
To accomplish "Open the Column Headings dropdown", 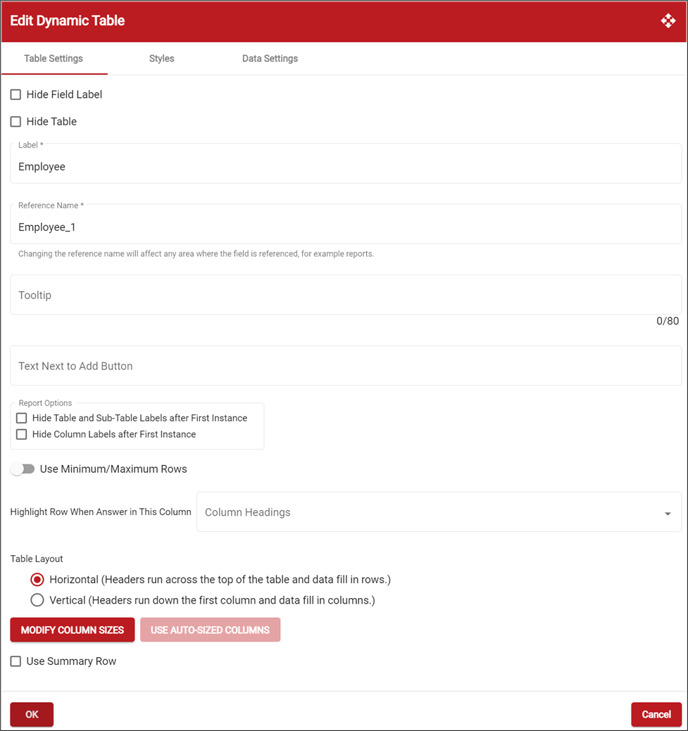I will click(430, 513).
